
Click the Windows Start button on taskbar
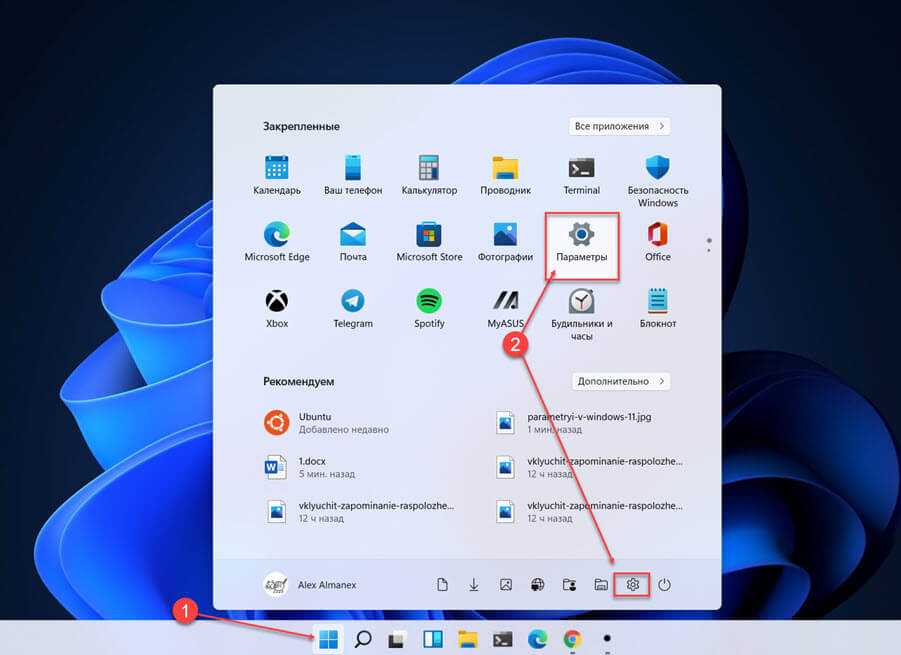coord(328,639)
